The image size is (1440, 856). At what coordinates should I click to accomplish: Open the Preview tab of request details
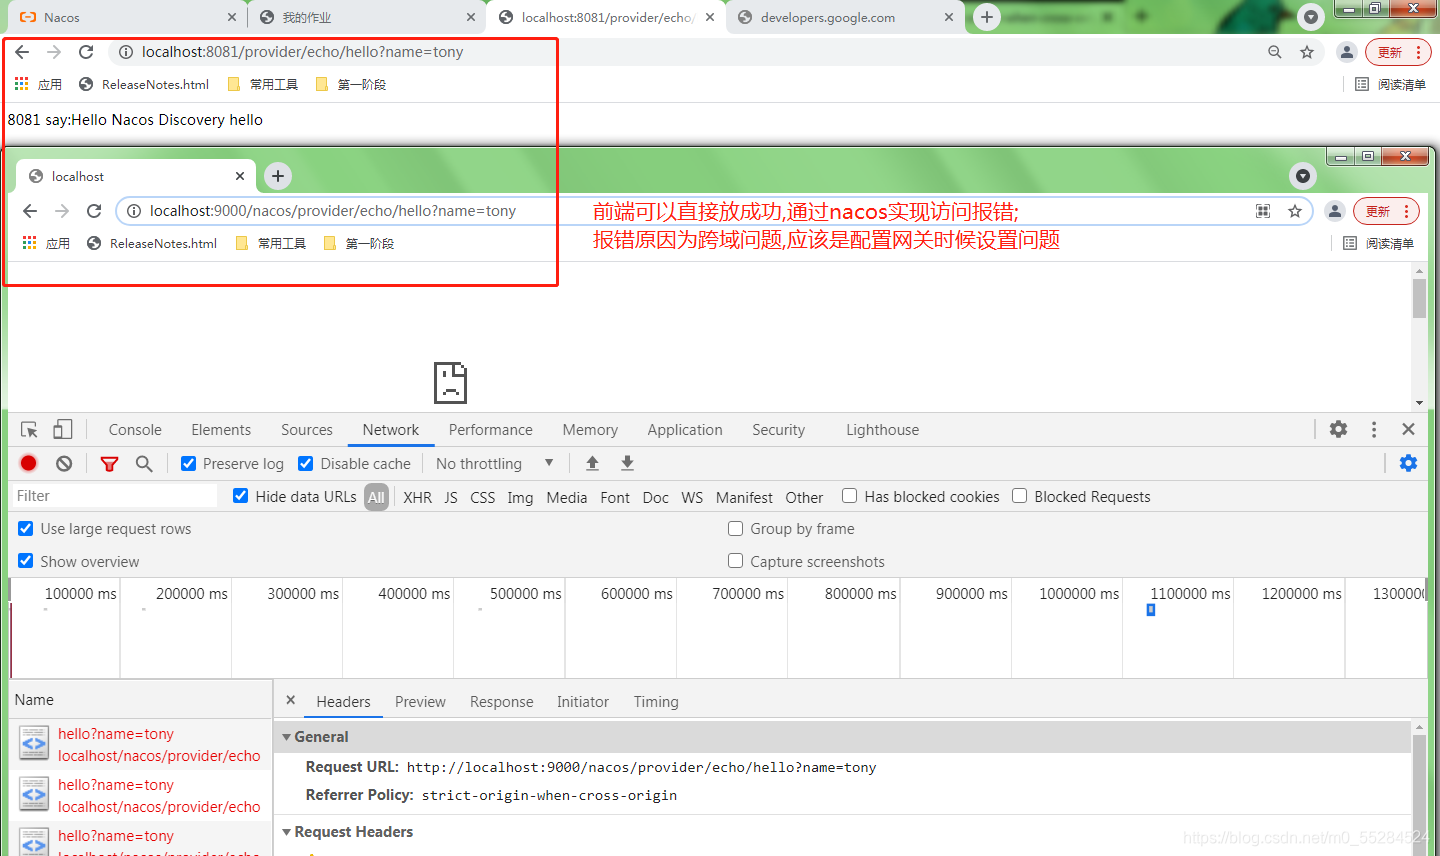tap(420, 702)
